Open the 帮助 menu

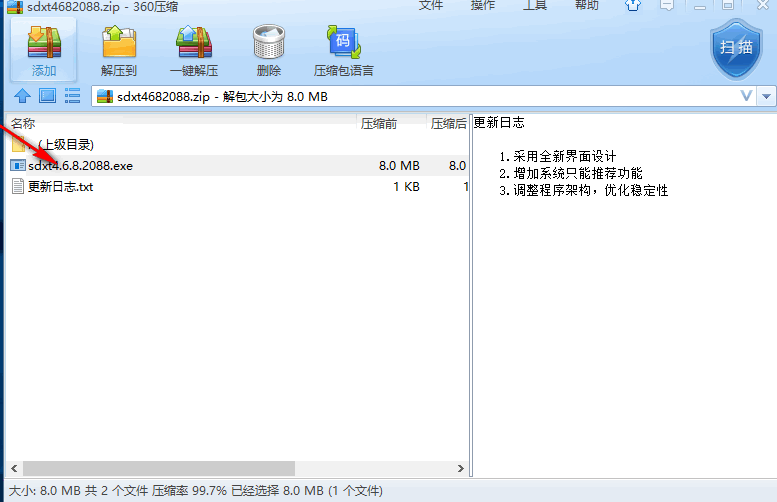point(587,5)
